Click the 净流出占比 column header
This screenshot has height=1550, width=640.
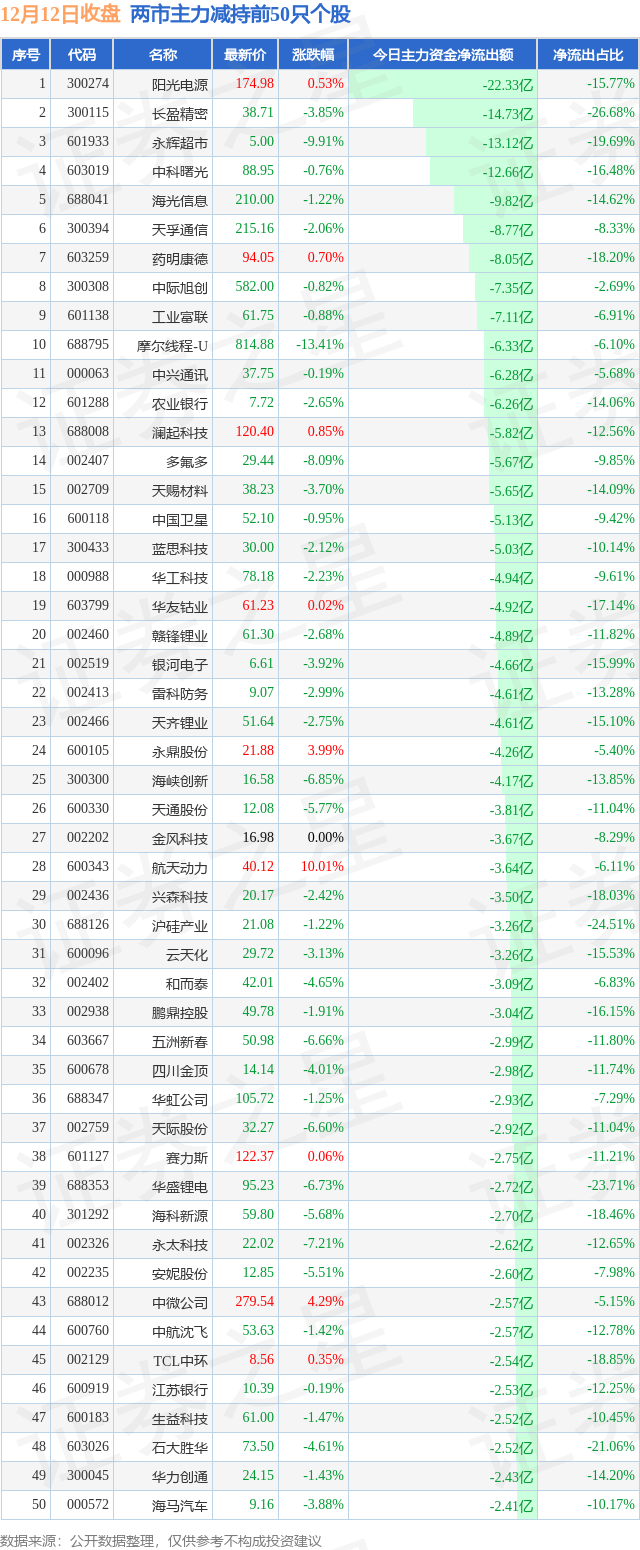[x=588, y=55]
